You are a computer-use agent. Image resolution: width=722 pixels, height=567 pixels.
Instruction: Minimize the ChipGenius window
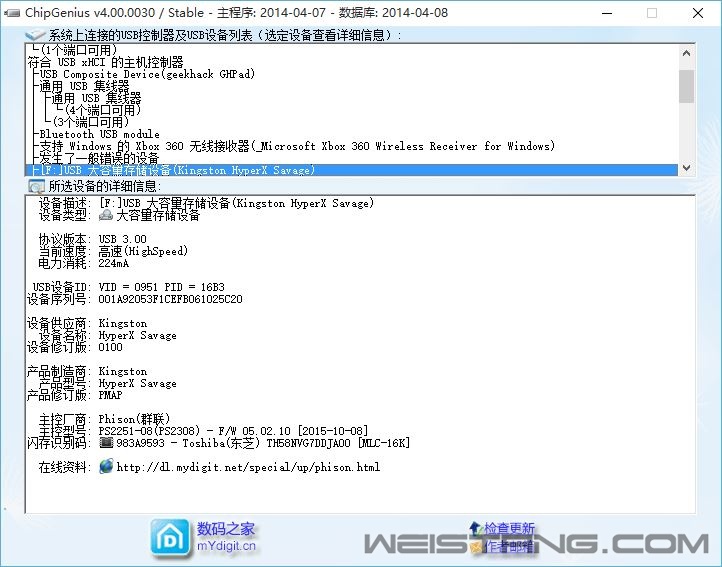point(607,13)
